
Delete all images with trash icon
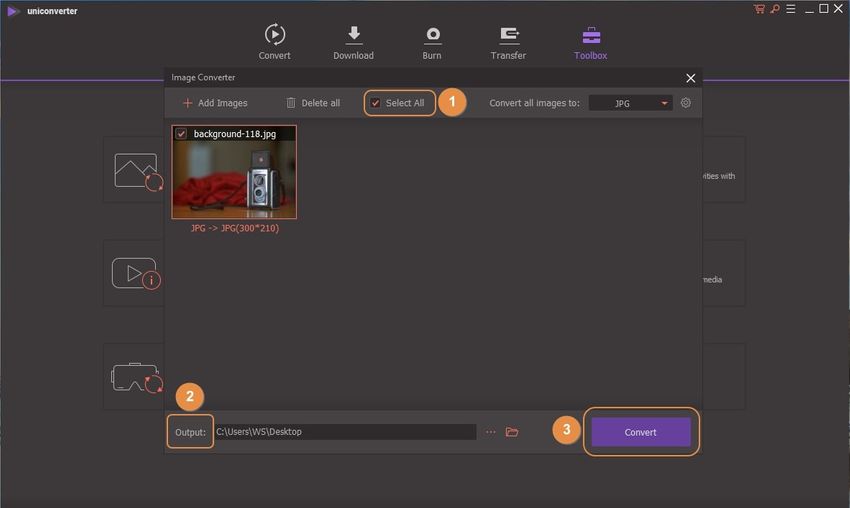pyautogui.click(x=291, y=103)
